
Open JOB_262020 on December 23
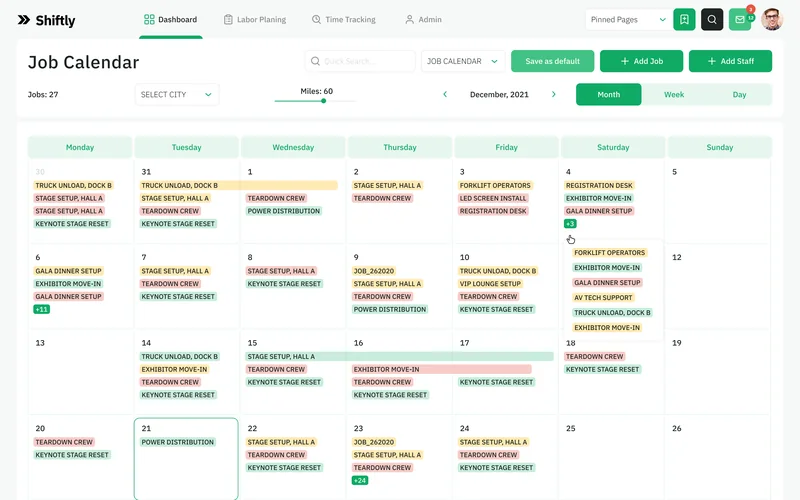373,442
